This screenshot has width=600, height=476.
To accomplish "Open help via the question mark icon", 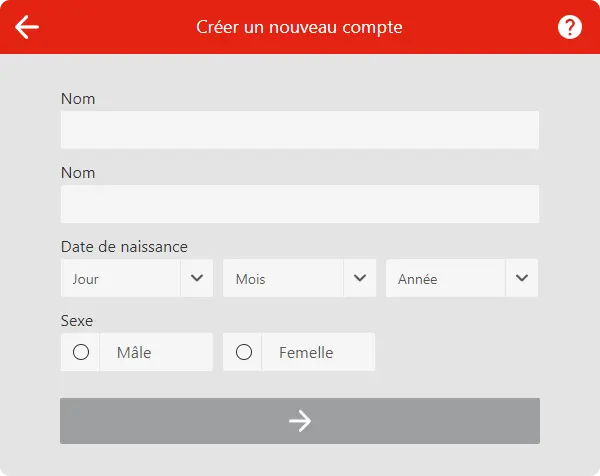I will pos(570,27).
